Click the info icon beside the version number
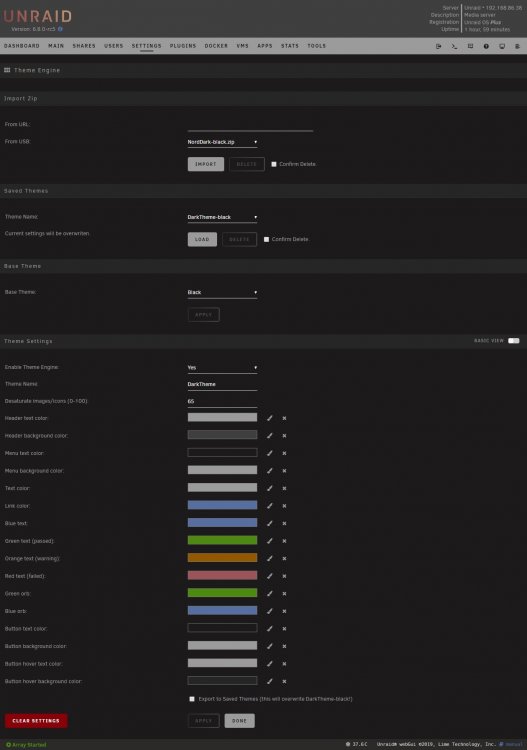The image size is (527, 750). (x=60, y=29)
